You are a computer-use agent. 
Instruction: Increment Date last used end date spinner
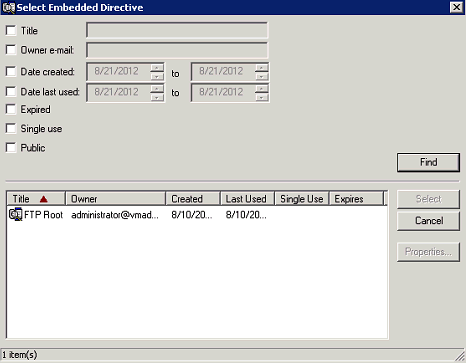tap(262, 89)
